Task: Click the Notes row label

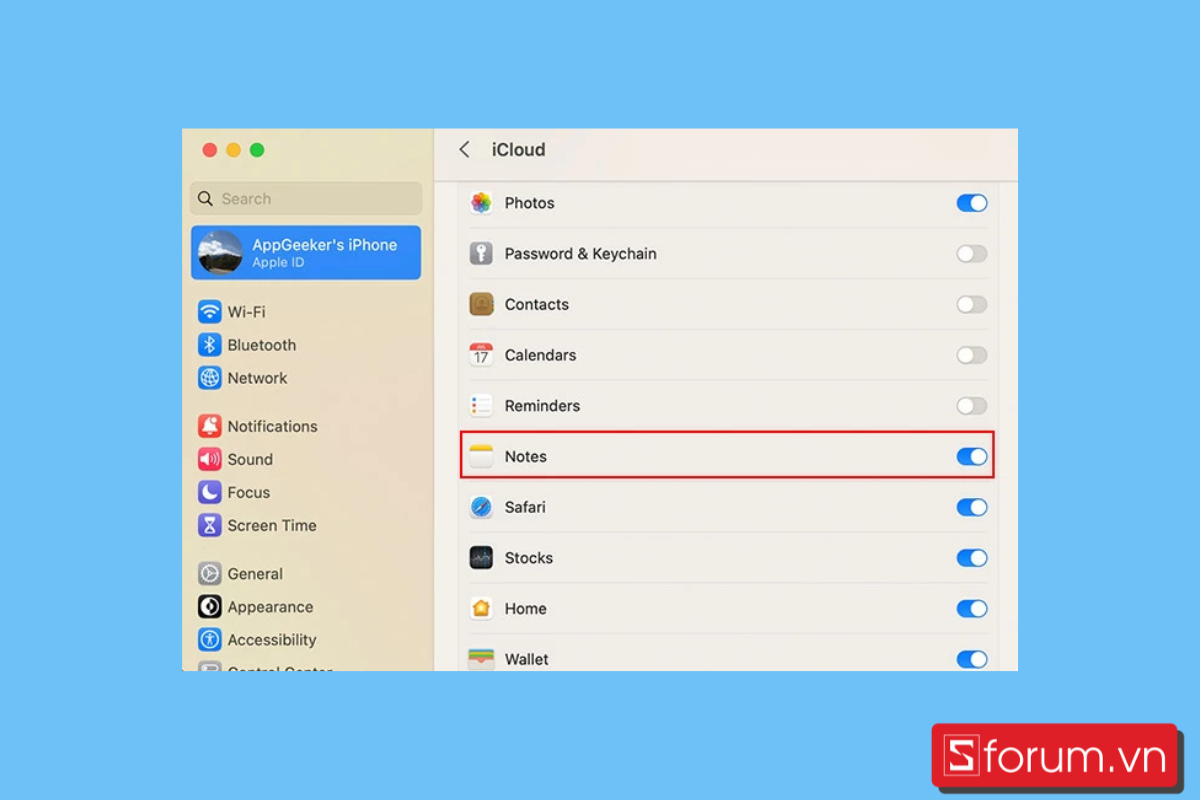Action: coord(525,457)
